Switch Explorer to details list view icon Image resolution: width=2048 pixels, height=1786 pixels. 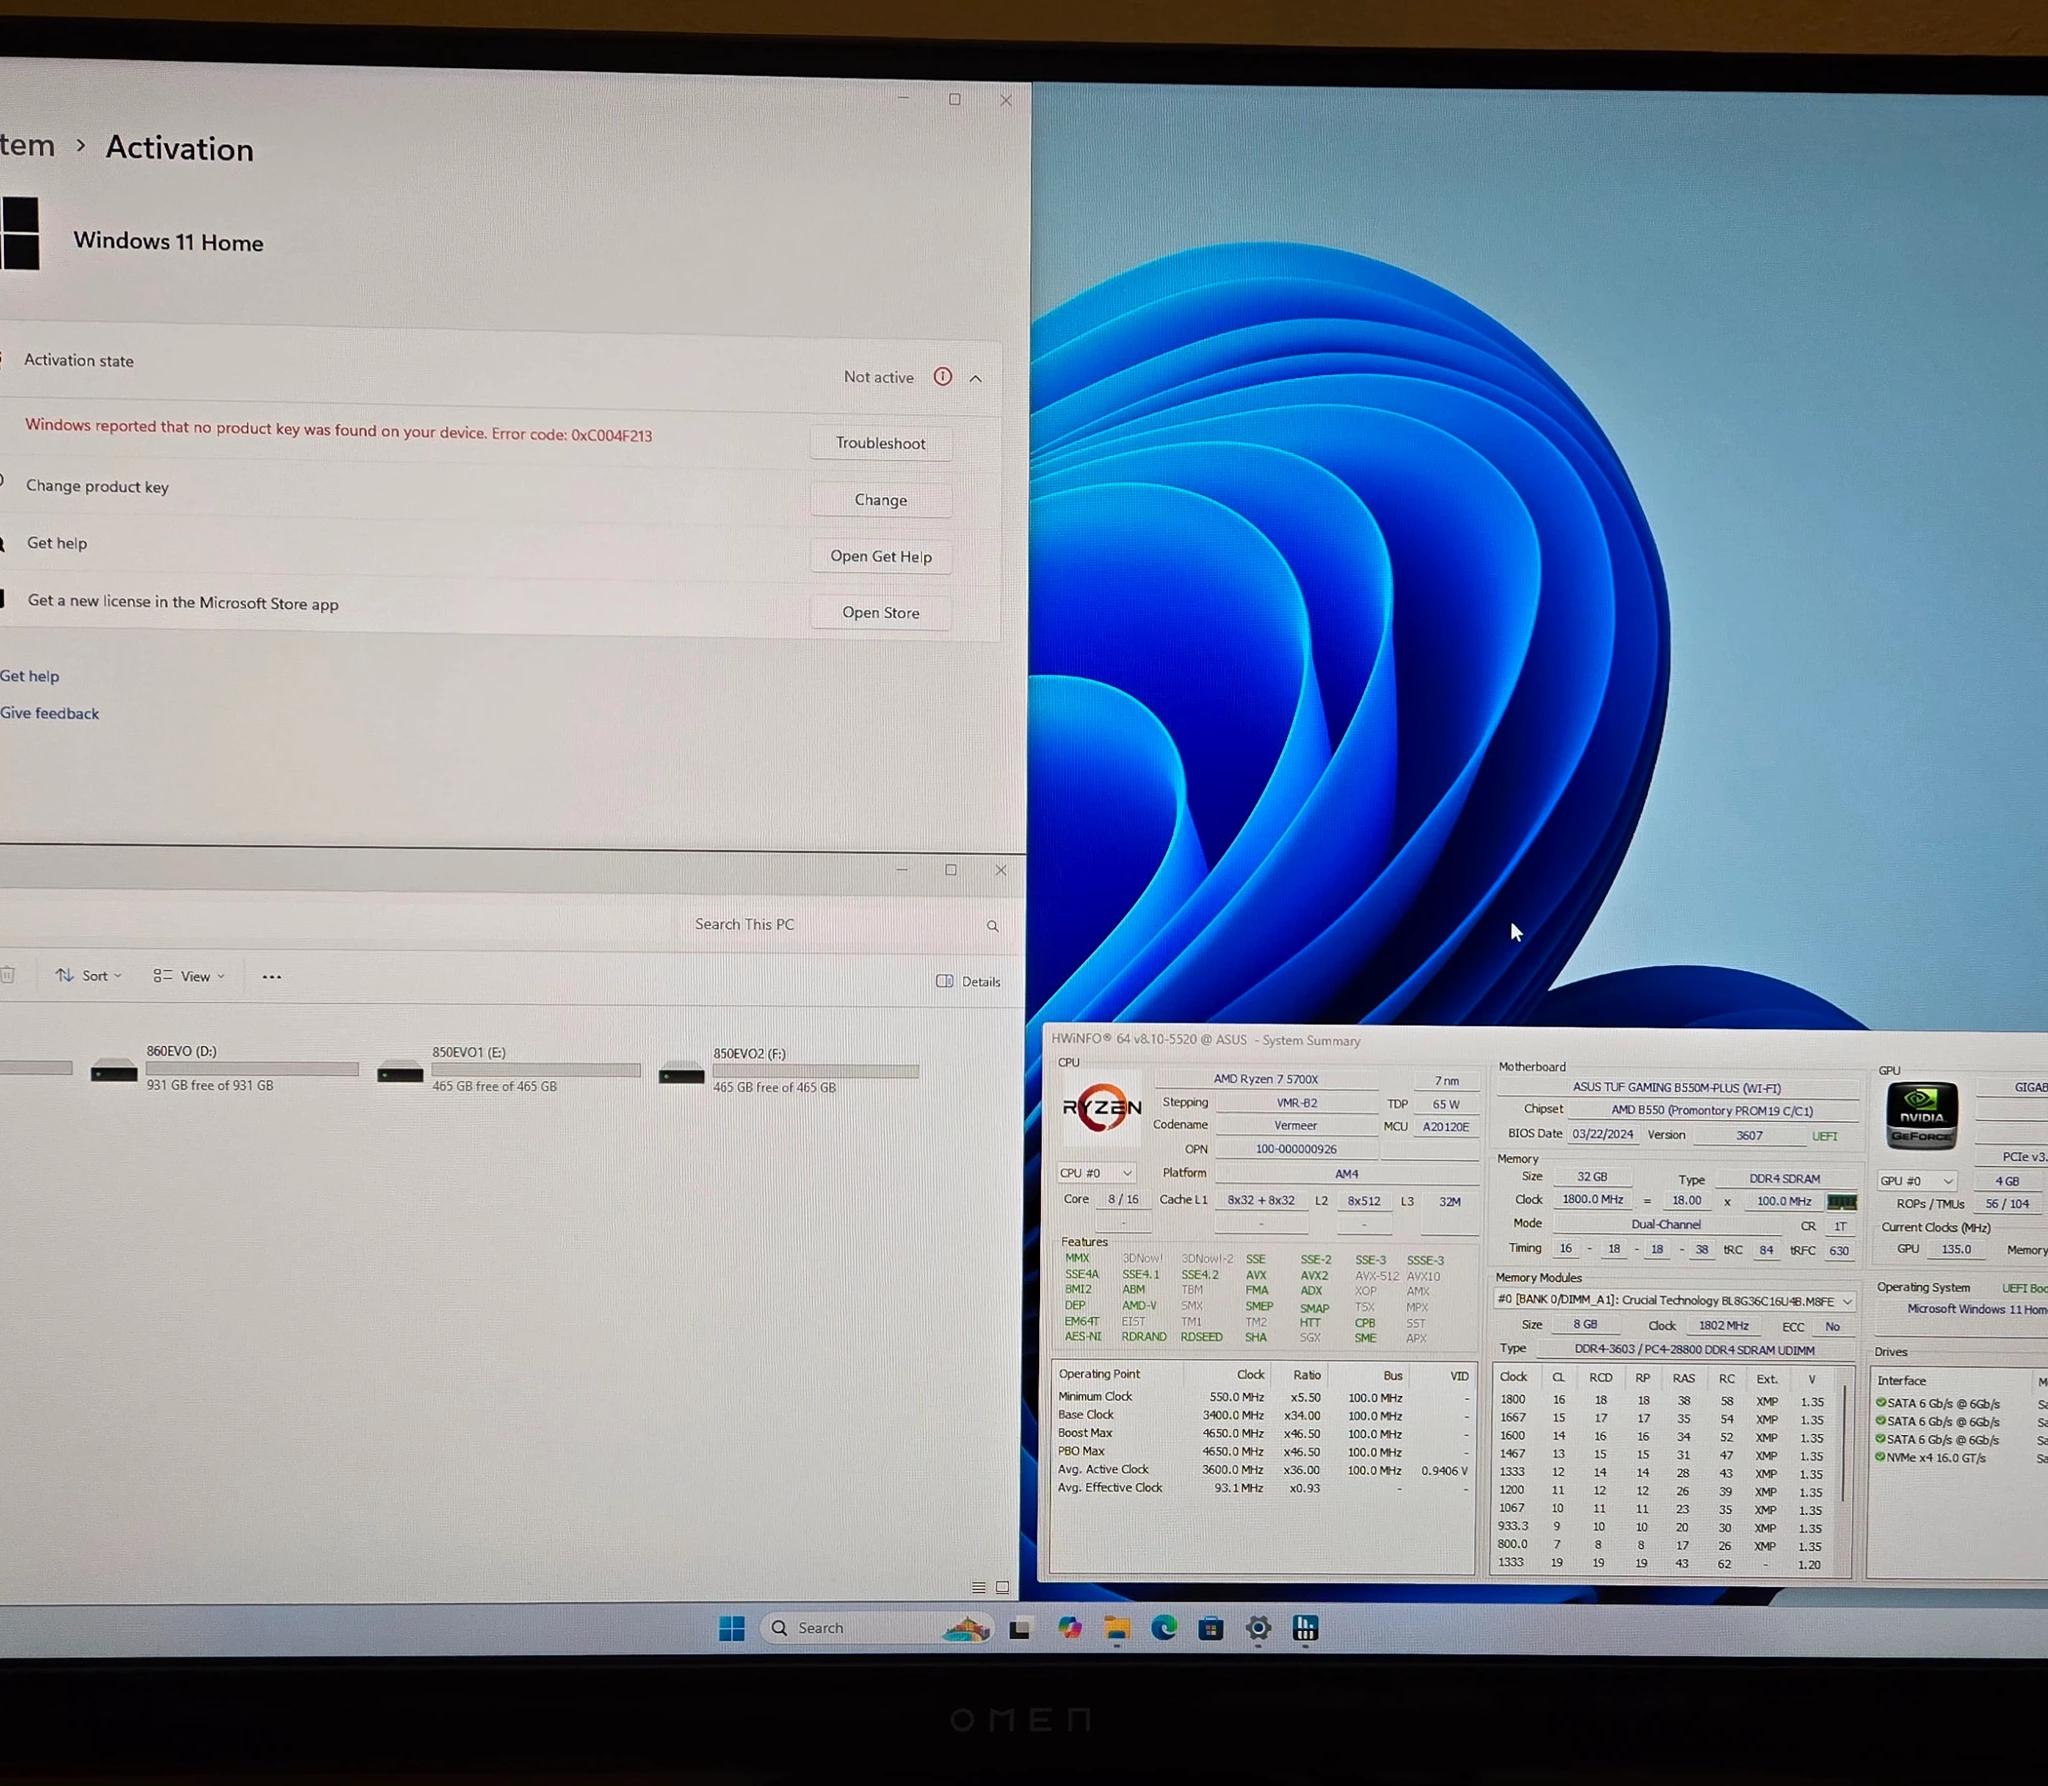(x=979, y=1587)
